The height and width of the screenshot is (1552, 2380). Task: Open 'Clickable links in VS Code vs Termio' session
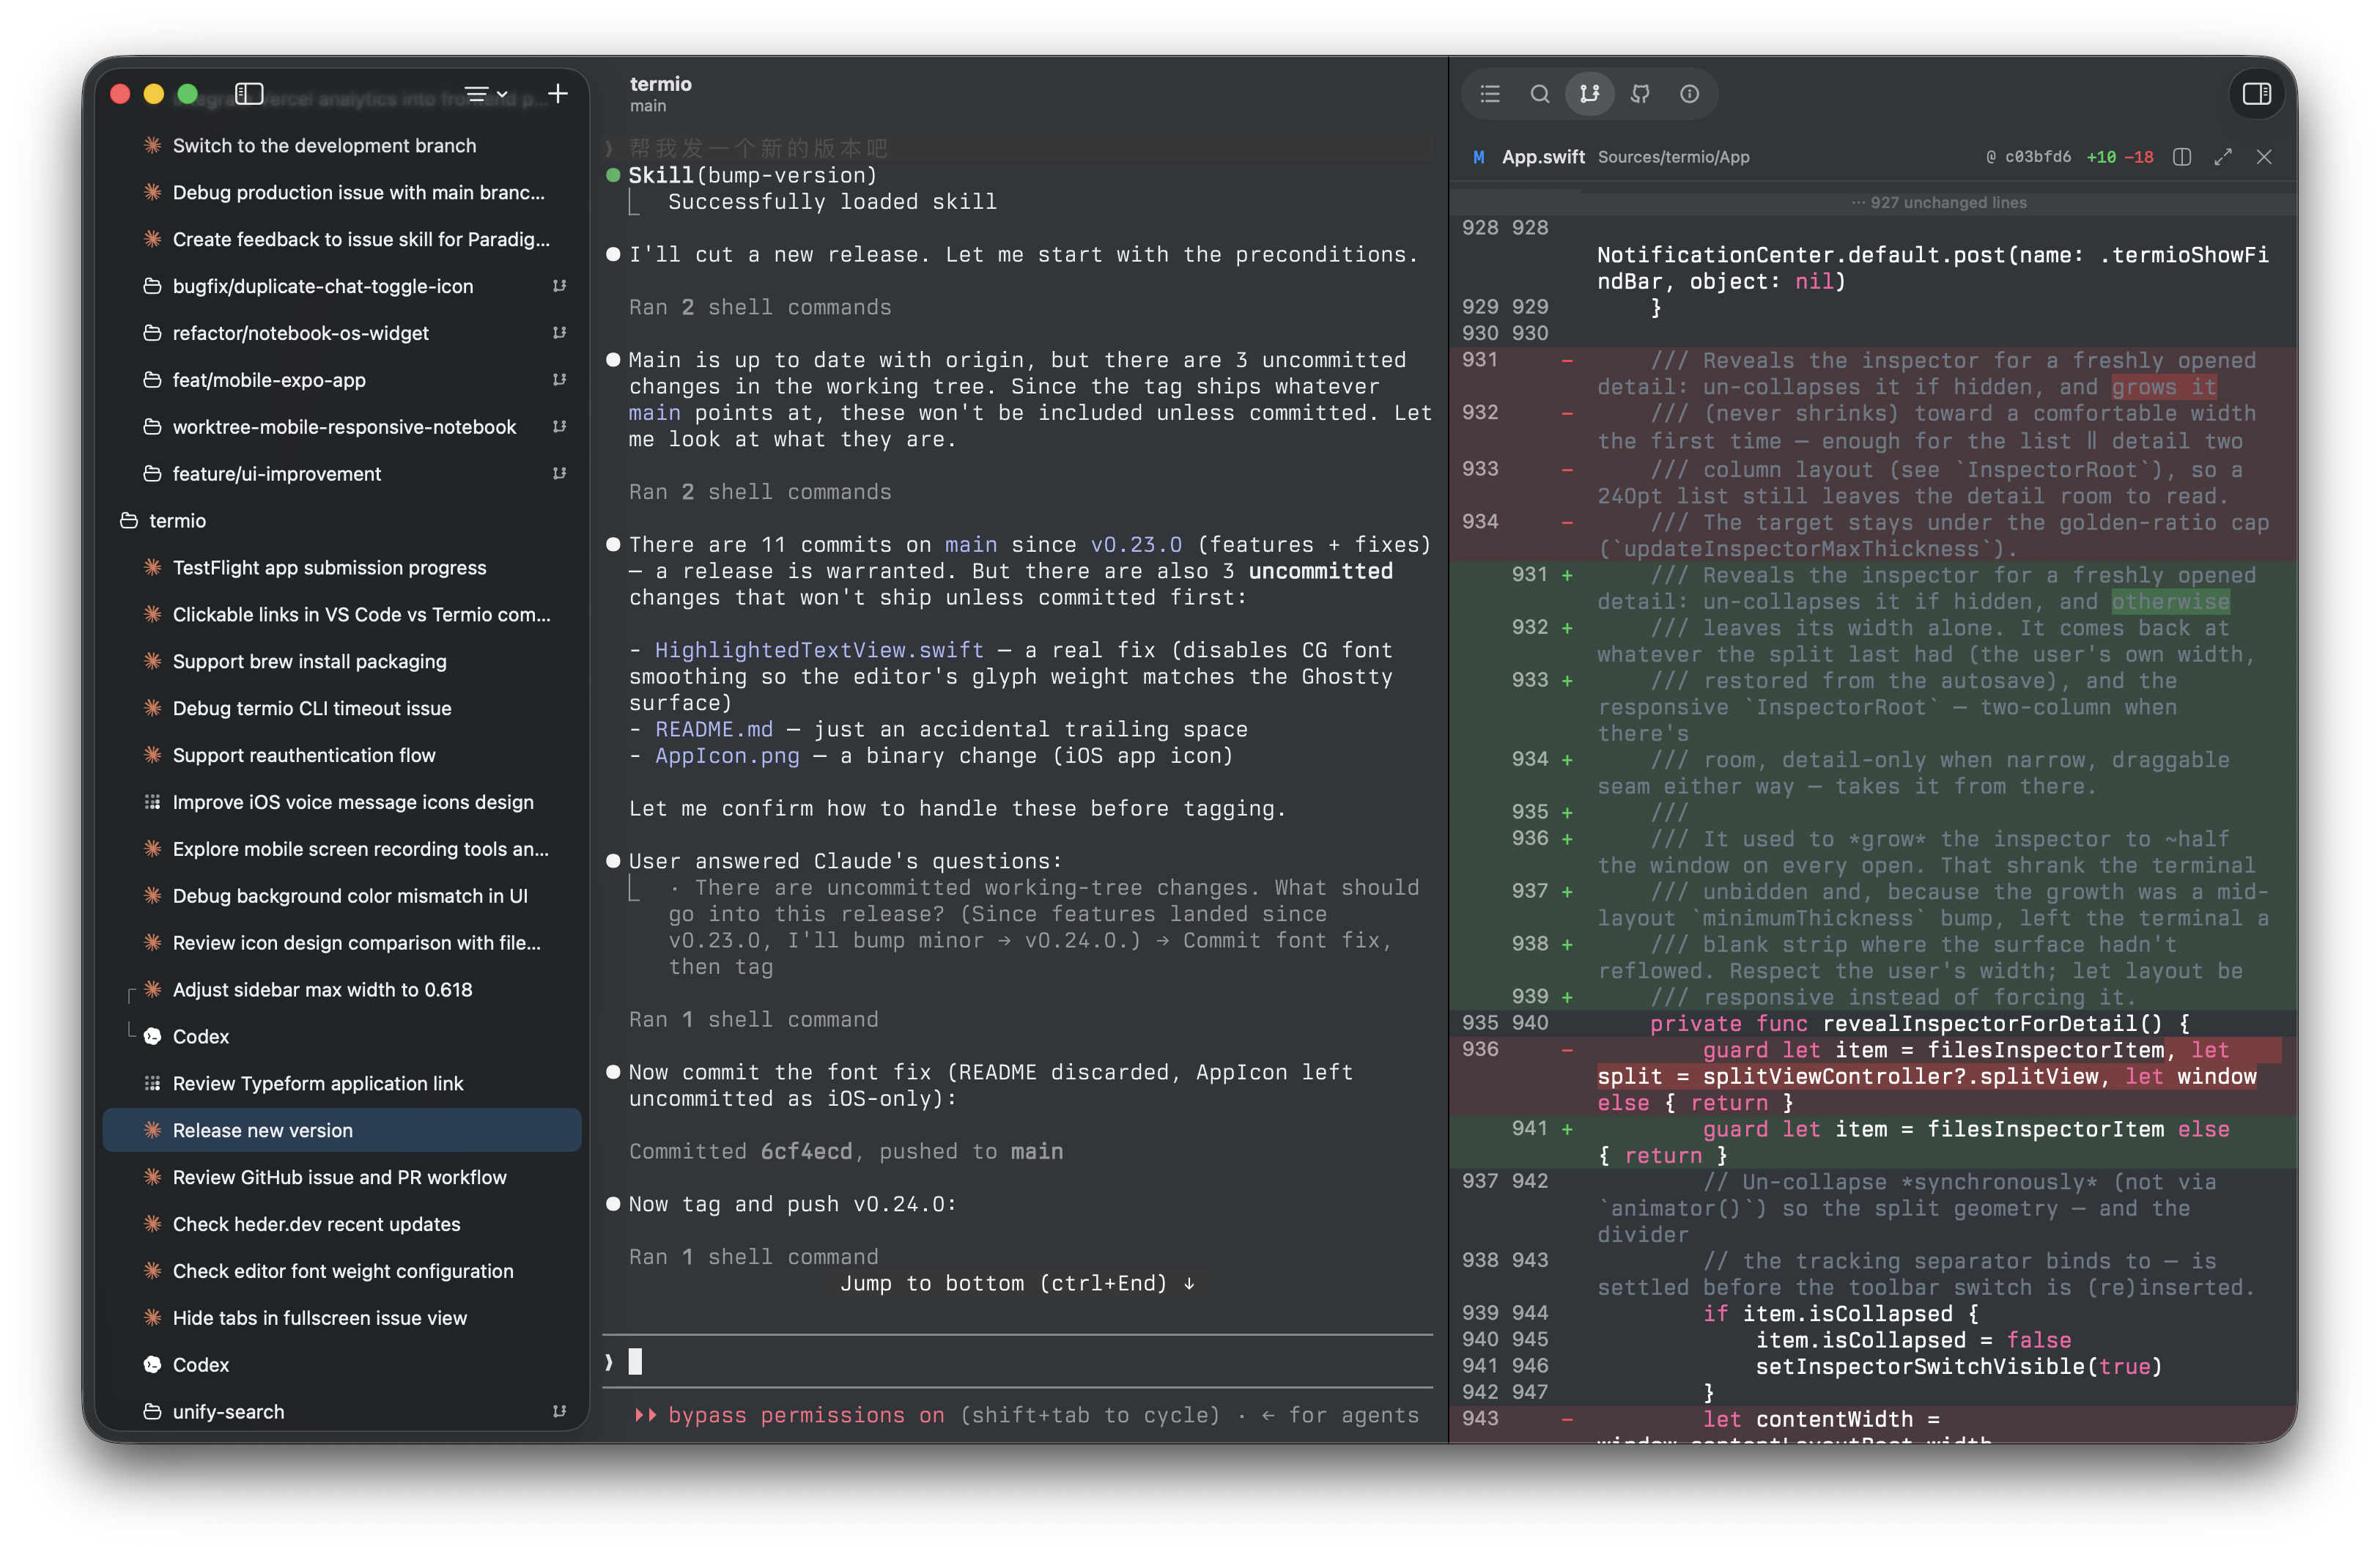click(x=342, y=615)
